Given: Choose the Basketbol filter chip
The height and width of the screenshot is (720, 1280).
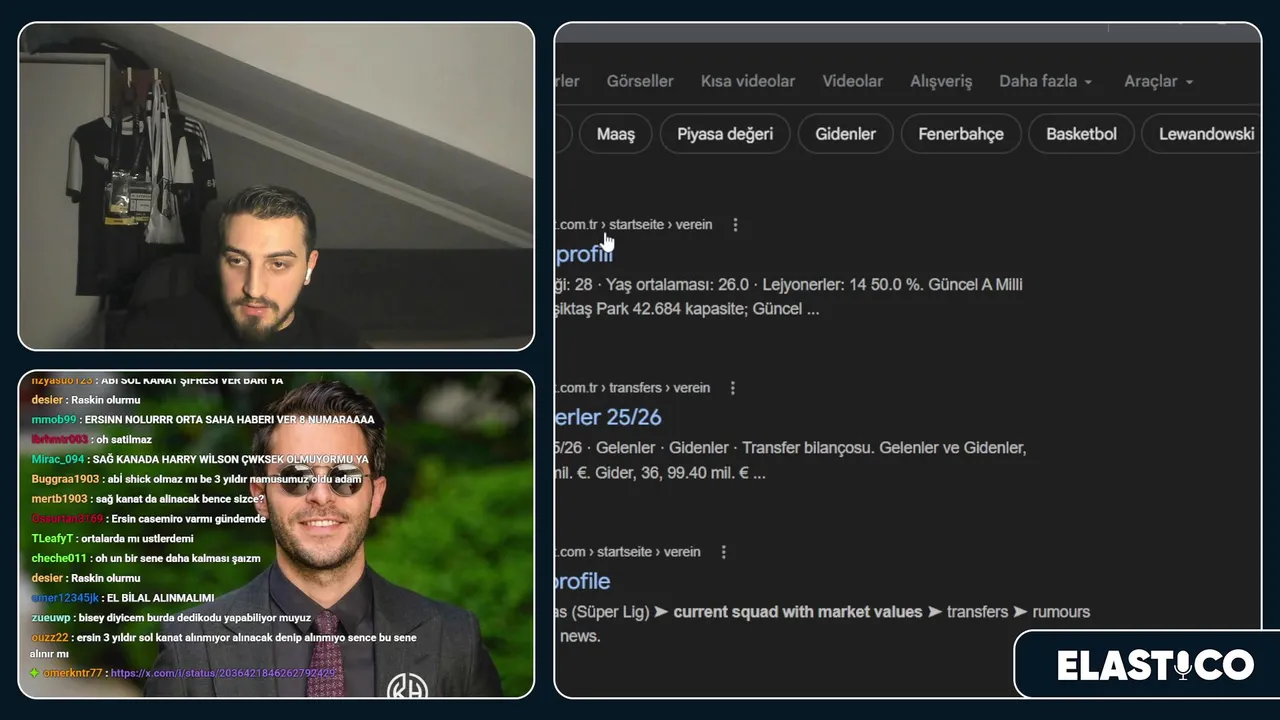Looking at the screenshot, I should click(x=1081, y=134).
